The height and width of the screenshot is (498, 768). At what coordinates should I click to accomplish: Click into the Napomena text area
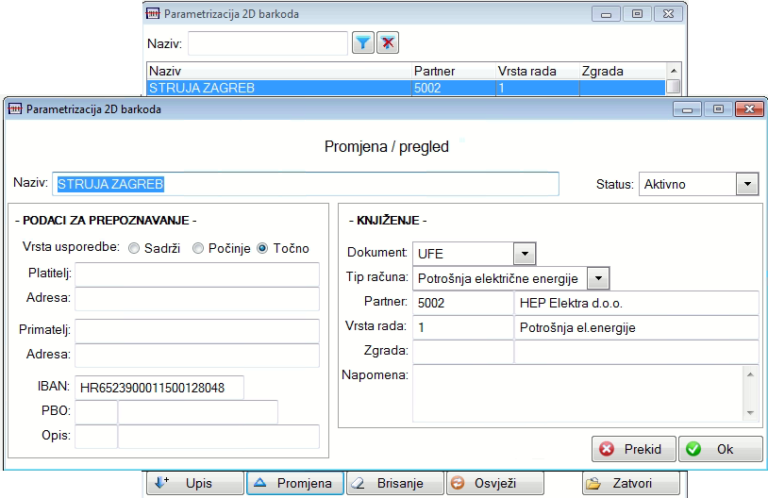coord(578,394)
